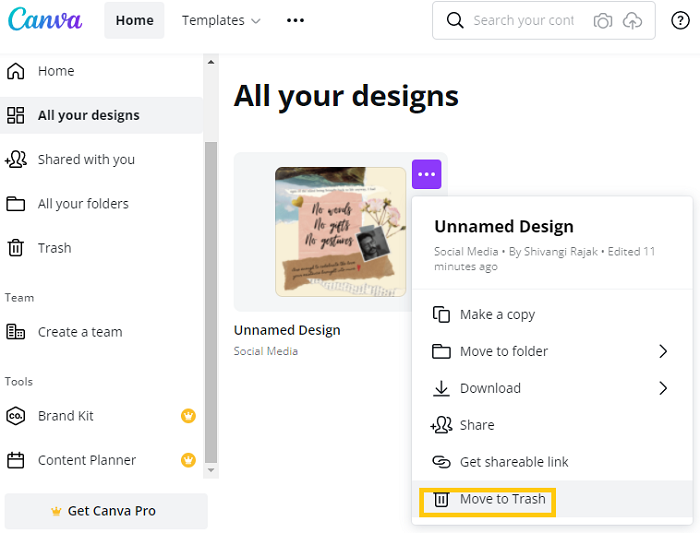This screenshot has height=533, width=700.
Task: Choose Make a copy from menu
Action: 497,314
